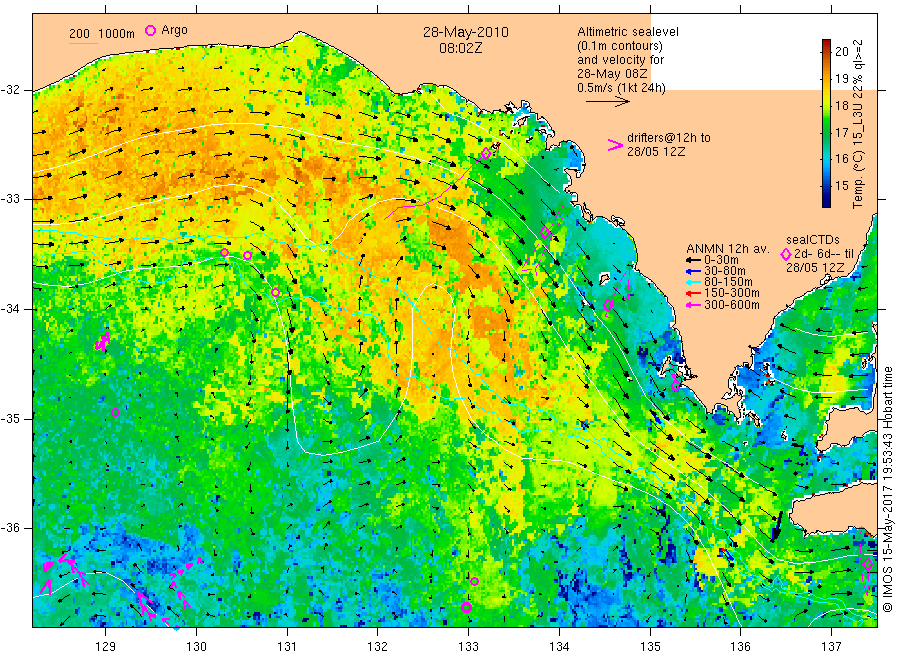The image size is (900, 660).
Task: Click the latitude axis label -32
Action: click(x=10, y=90)
